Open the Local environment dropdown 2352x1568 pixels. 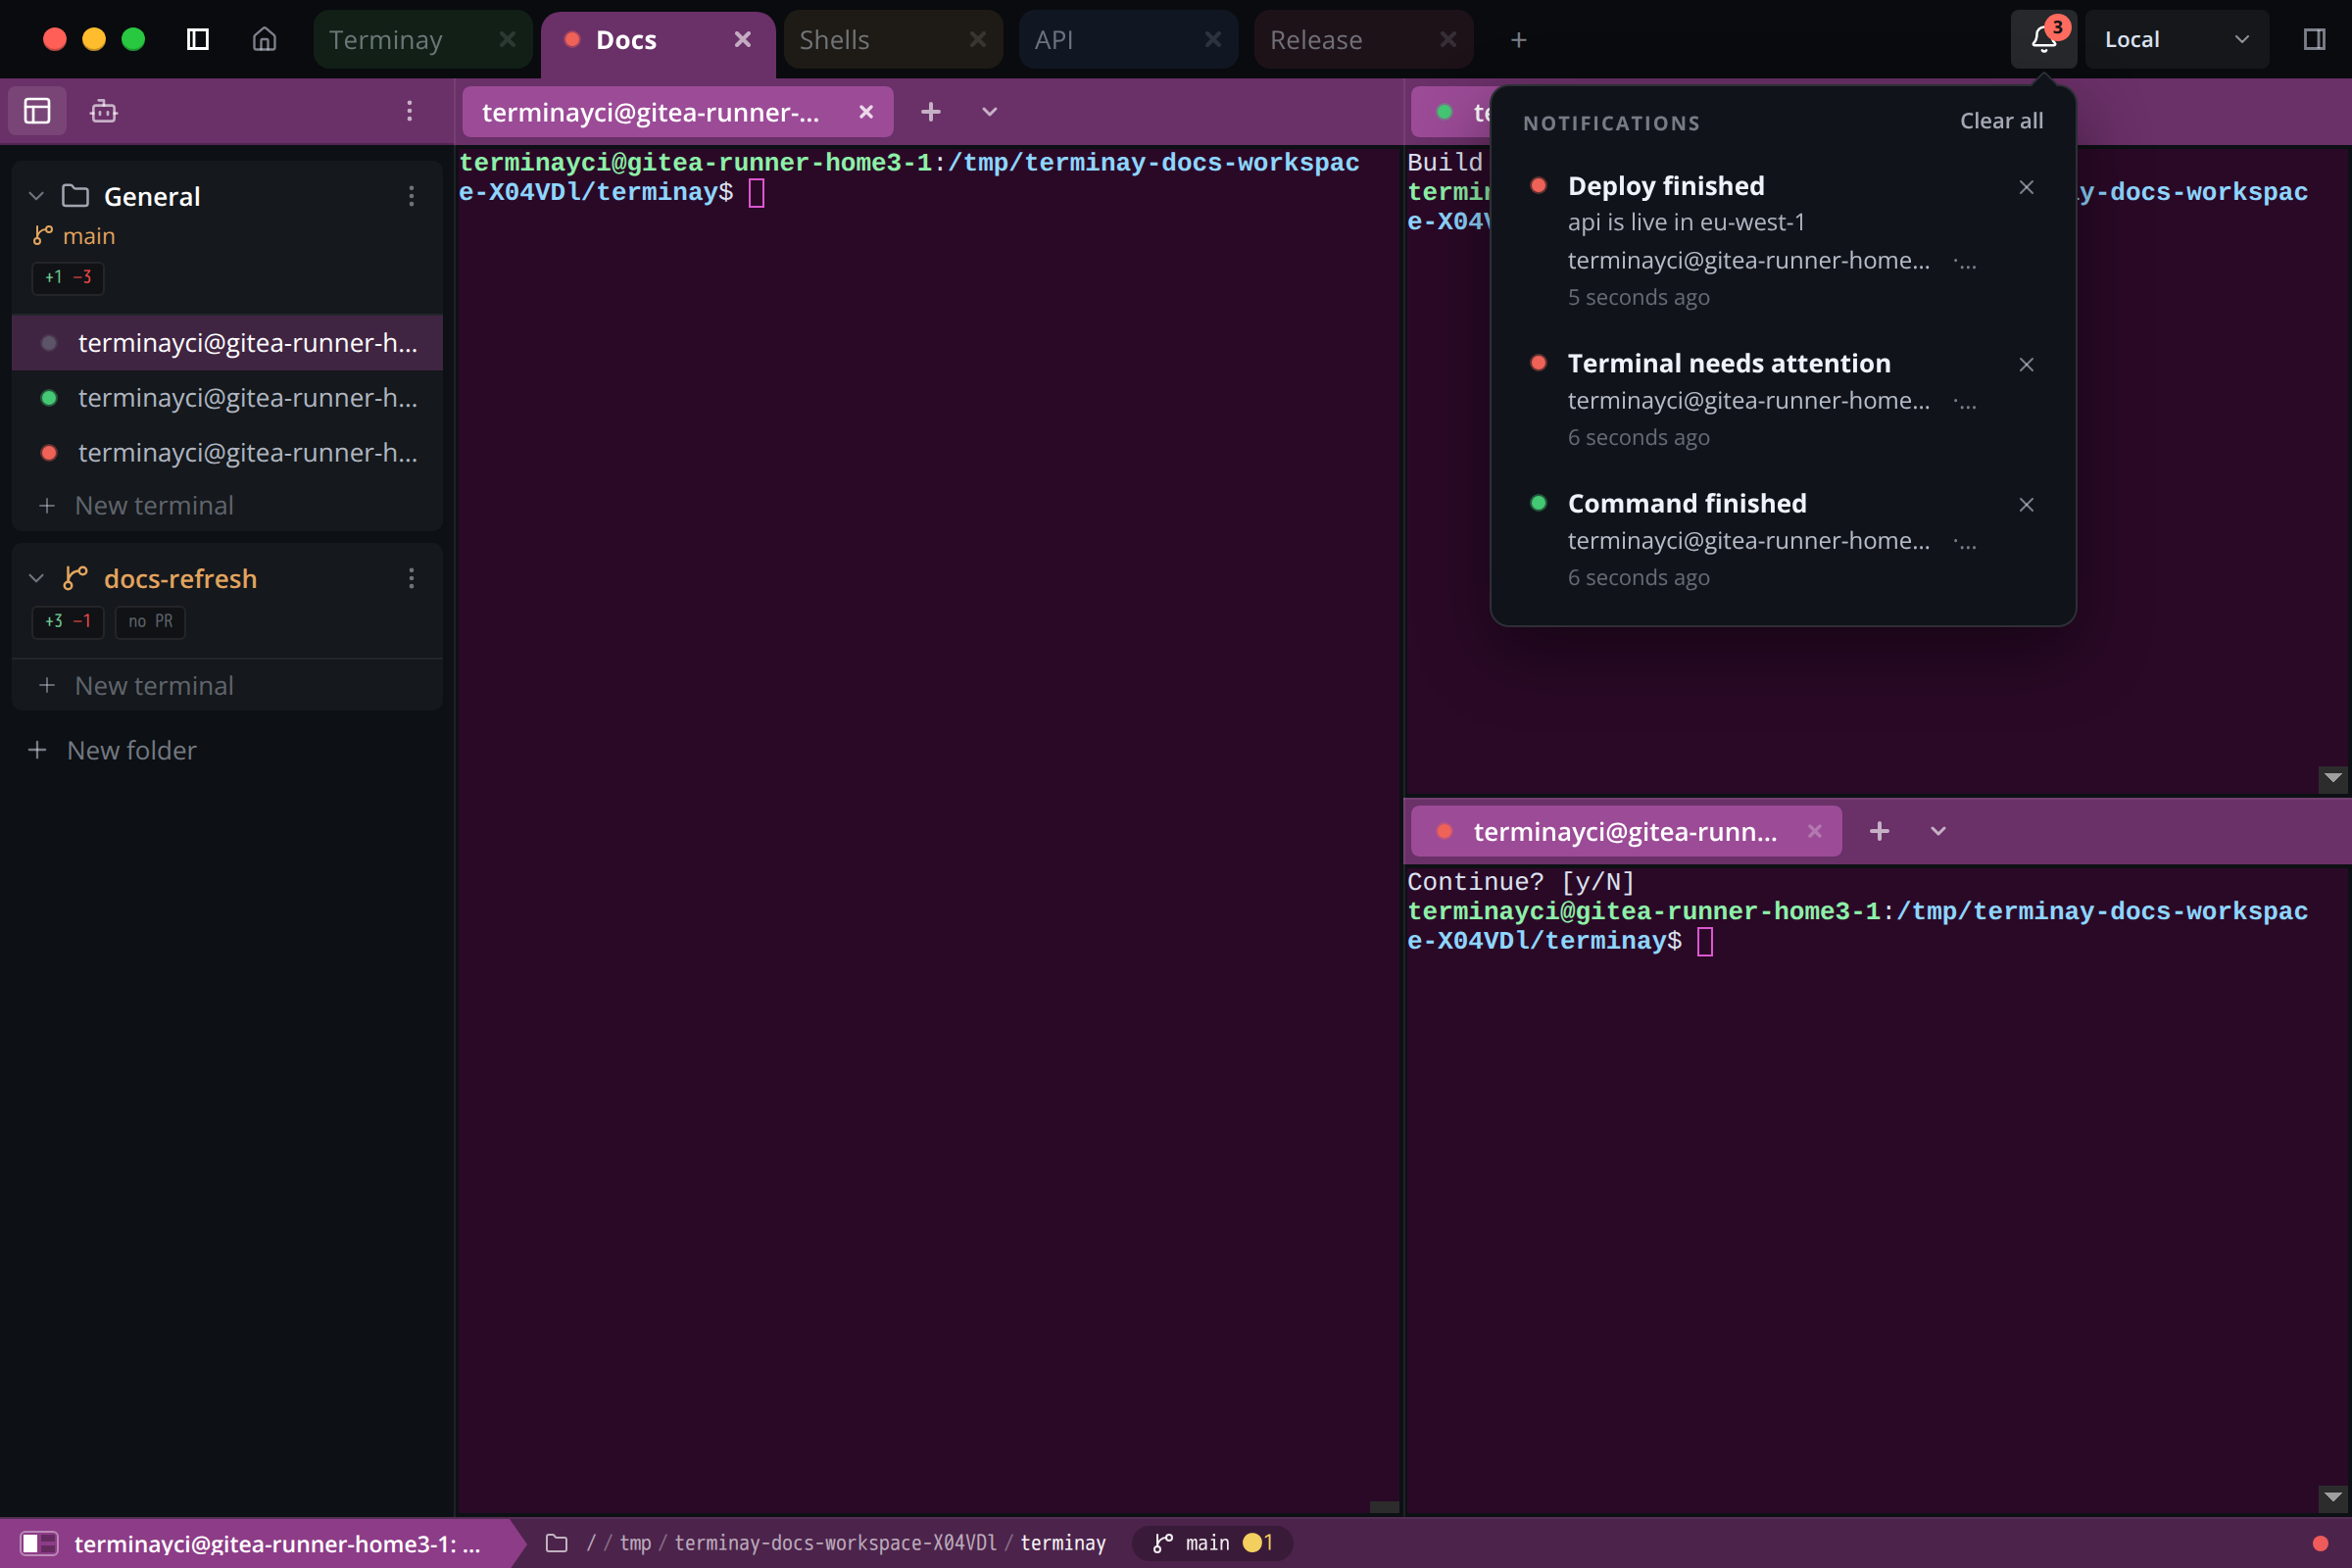[x=2177, y=39]
